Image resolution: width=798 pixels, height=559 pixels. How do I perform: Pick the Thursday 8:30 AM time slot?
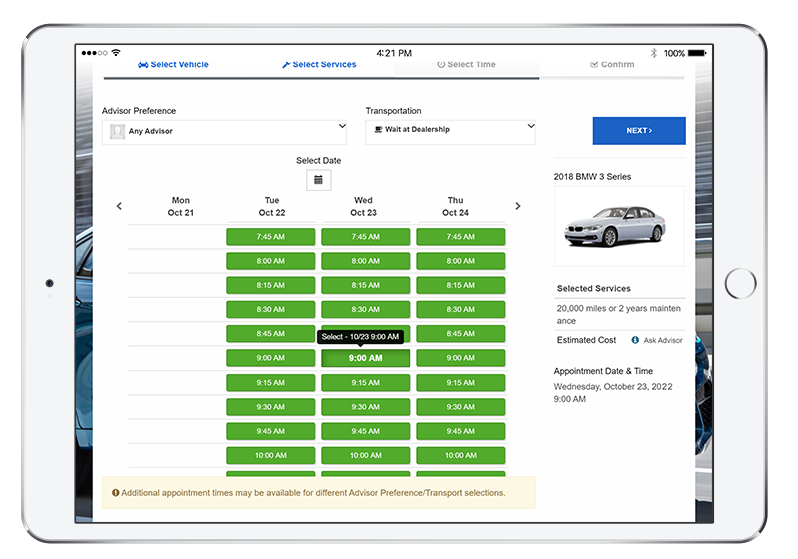tap(460, 310)
